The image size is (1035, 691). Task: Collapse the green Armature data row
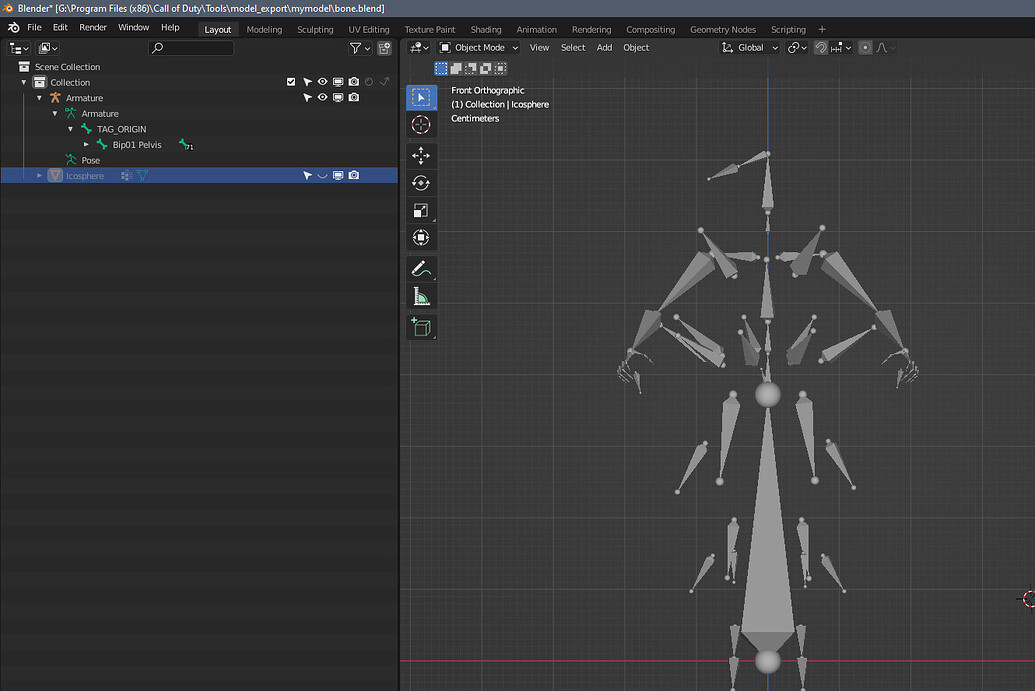pyautogui.click(x=55, y=114)
